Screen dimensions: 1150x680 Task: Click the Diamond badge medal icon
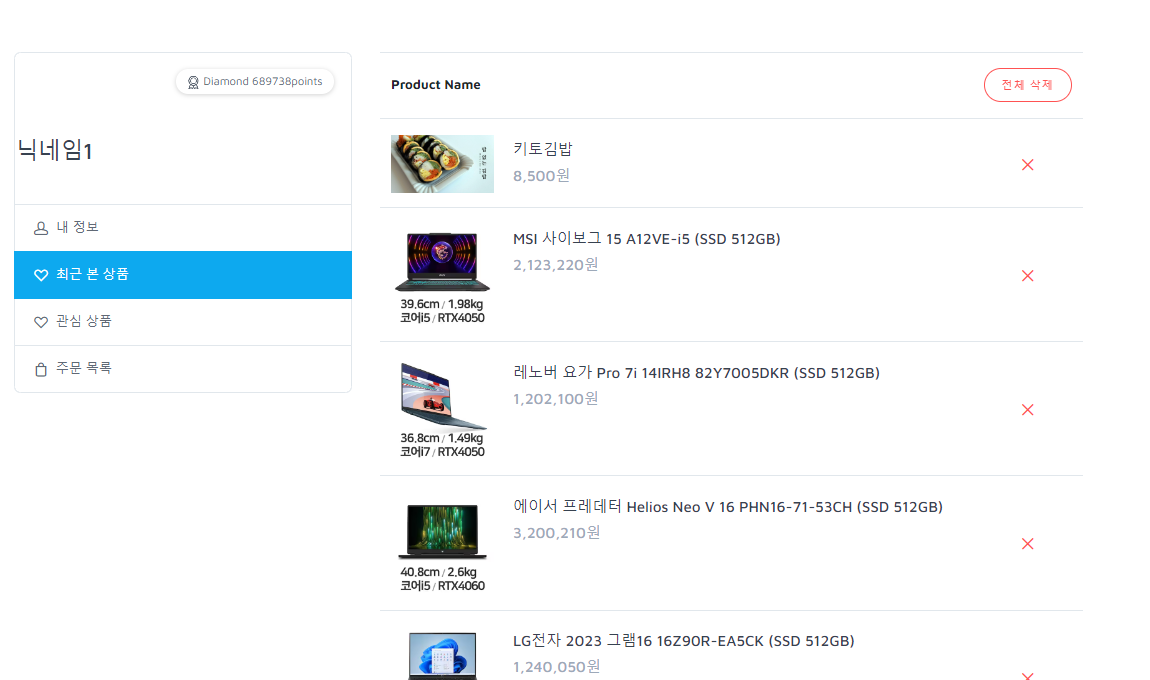193,82
